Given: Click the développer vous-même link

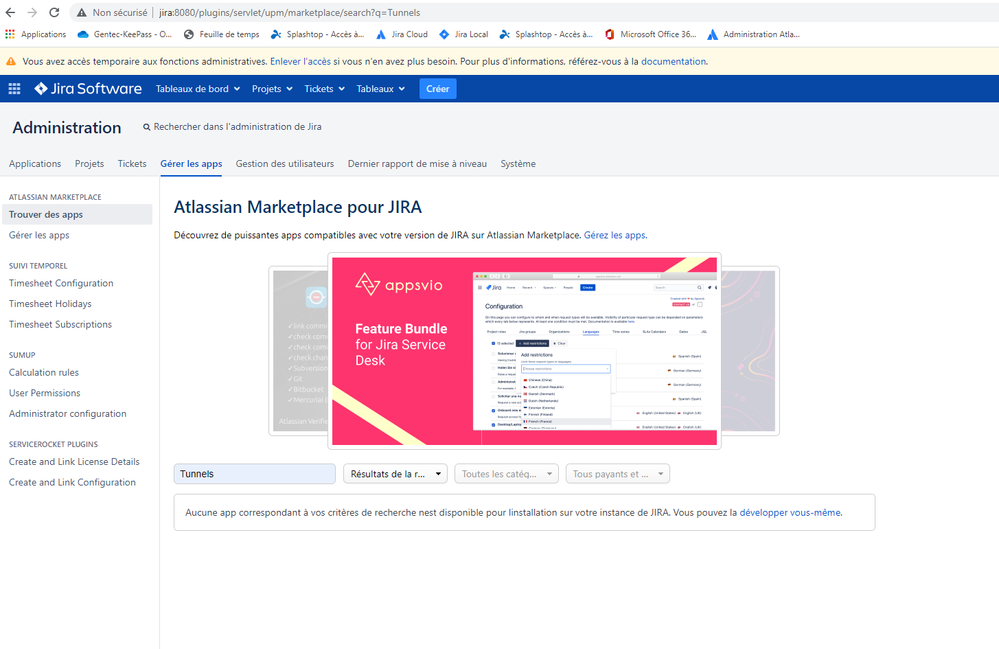Looking at the screenshot, I should click(x=790, y=512).
